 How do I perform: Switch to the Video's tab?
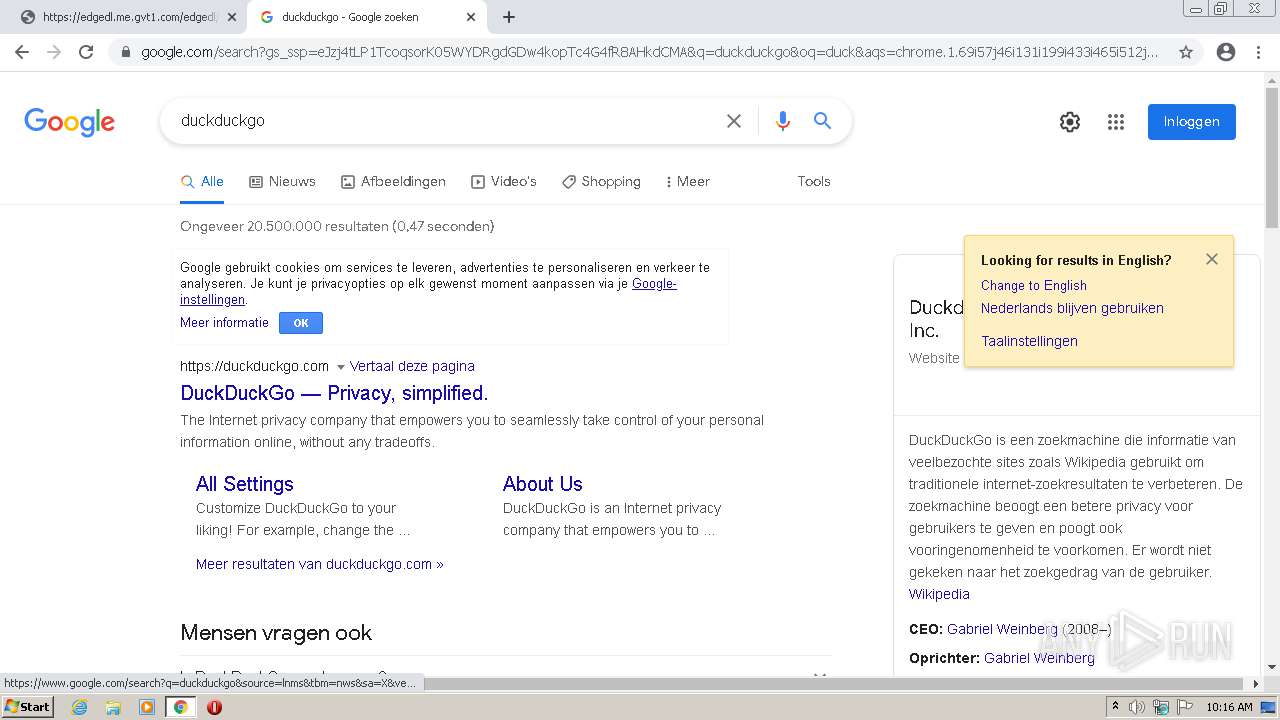pos(504,182)
